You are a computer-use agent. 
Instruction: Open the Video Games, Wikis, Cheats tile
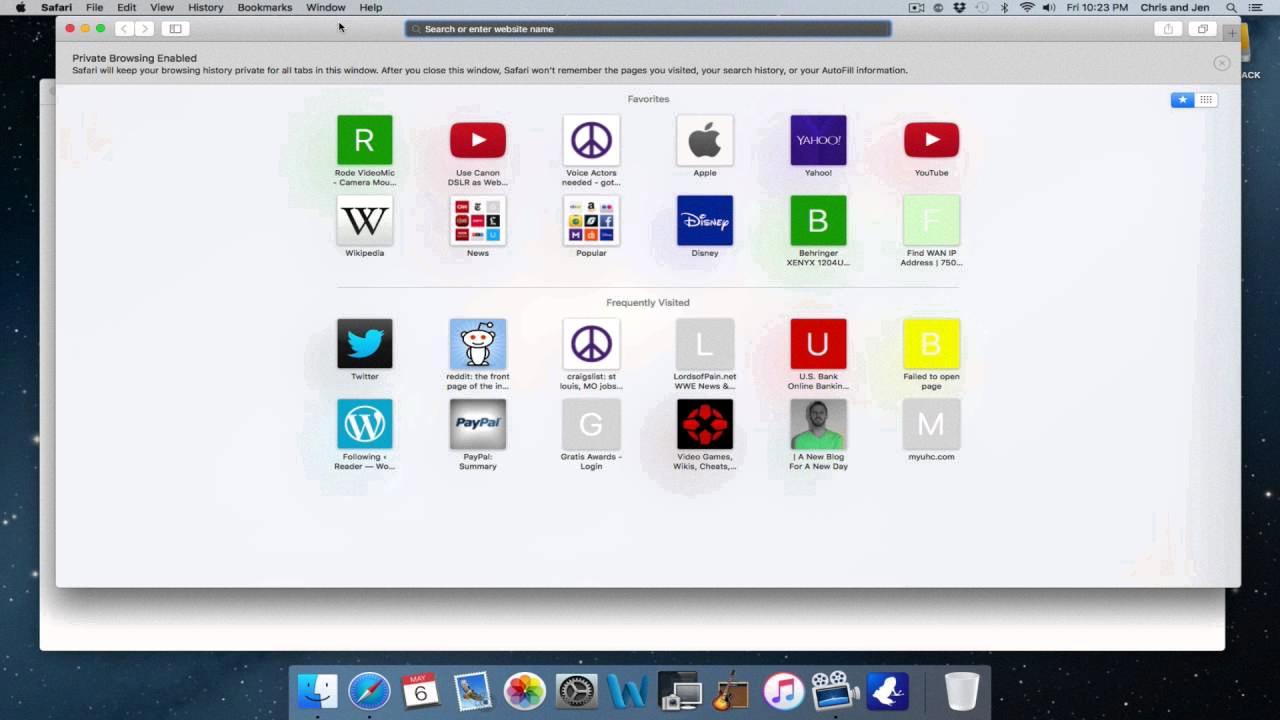tap(705, 424)
